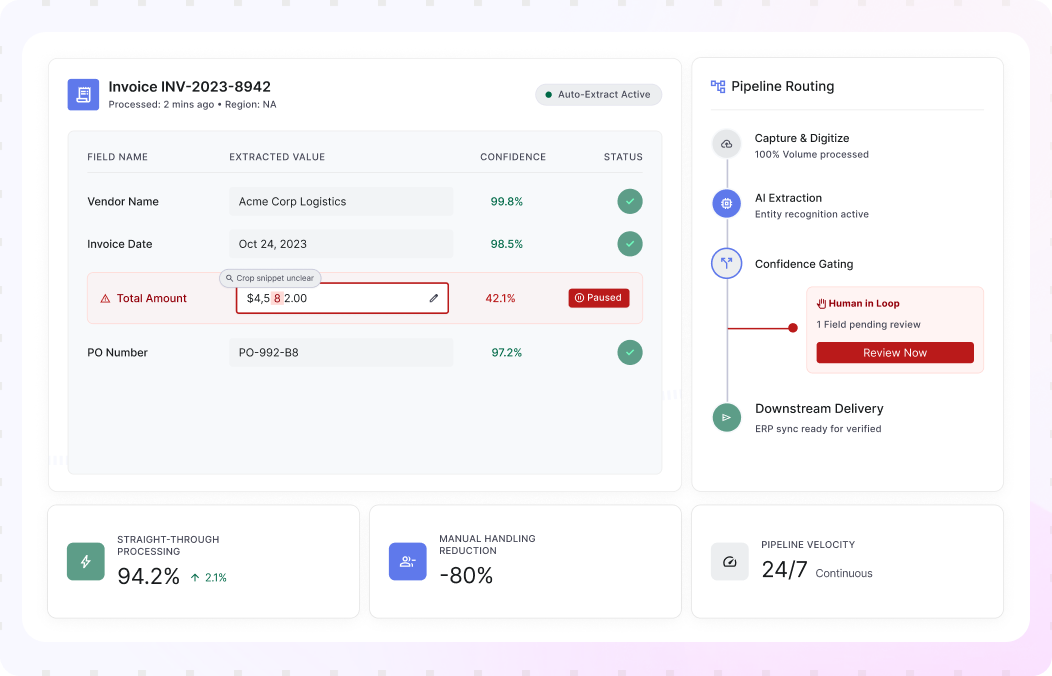Click the Straight-Through Processing lightning icon
Image resolution: width=1052 pixels, height=676 pixels.
pyautogui.click(x=86, y=561)
